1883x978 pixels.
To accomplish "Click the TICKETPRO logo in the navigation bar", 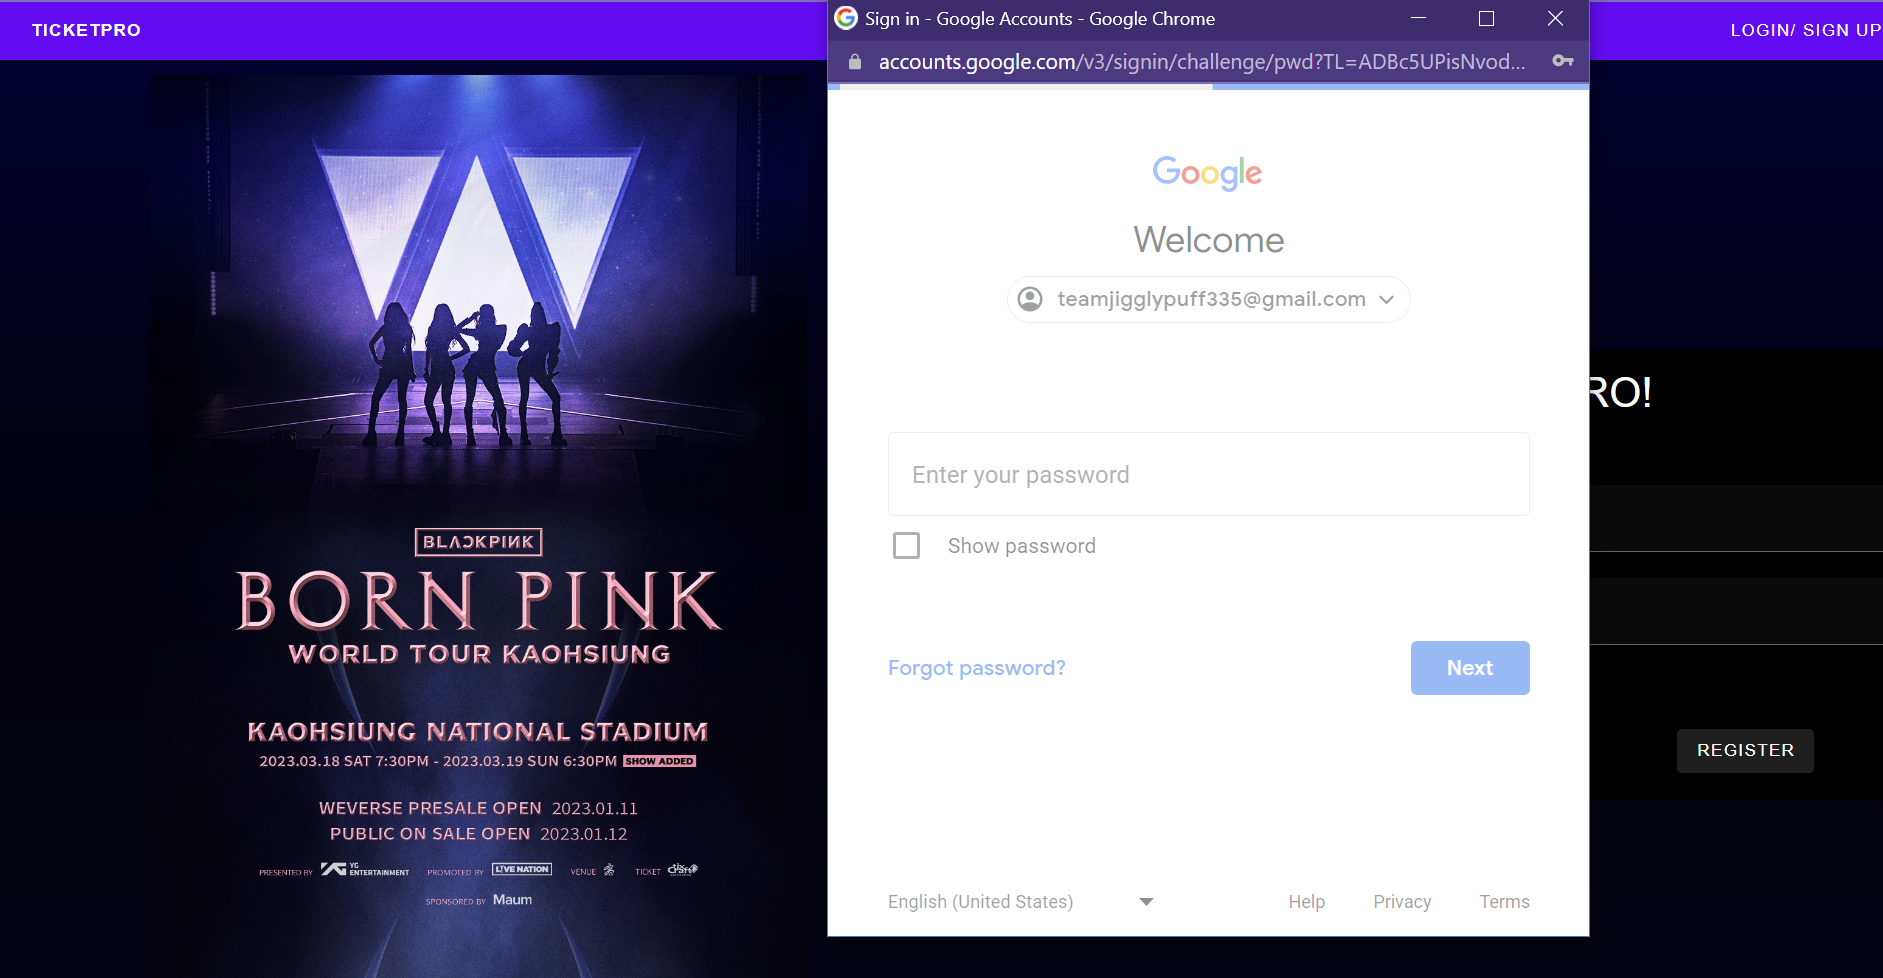I will tap(86, 29).
